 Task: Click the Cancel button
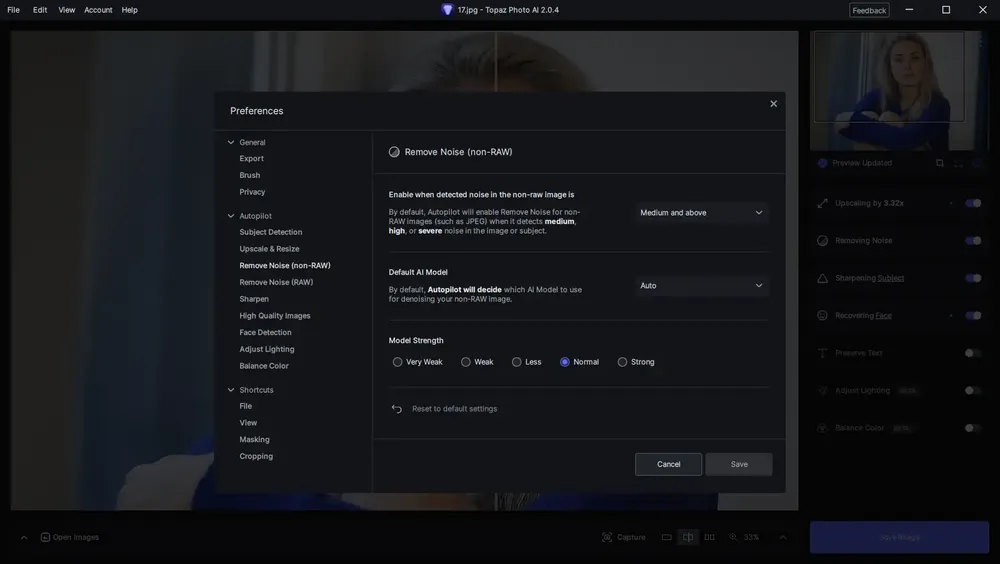tap(668, 464)
